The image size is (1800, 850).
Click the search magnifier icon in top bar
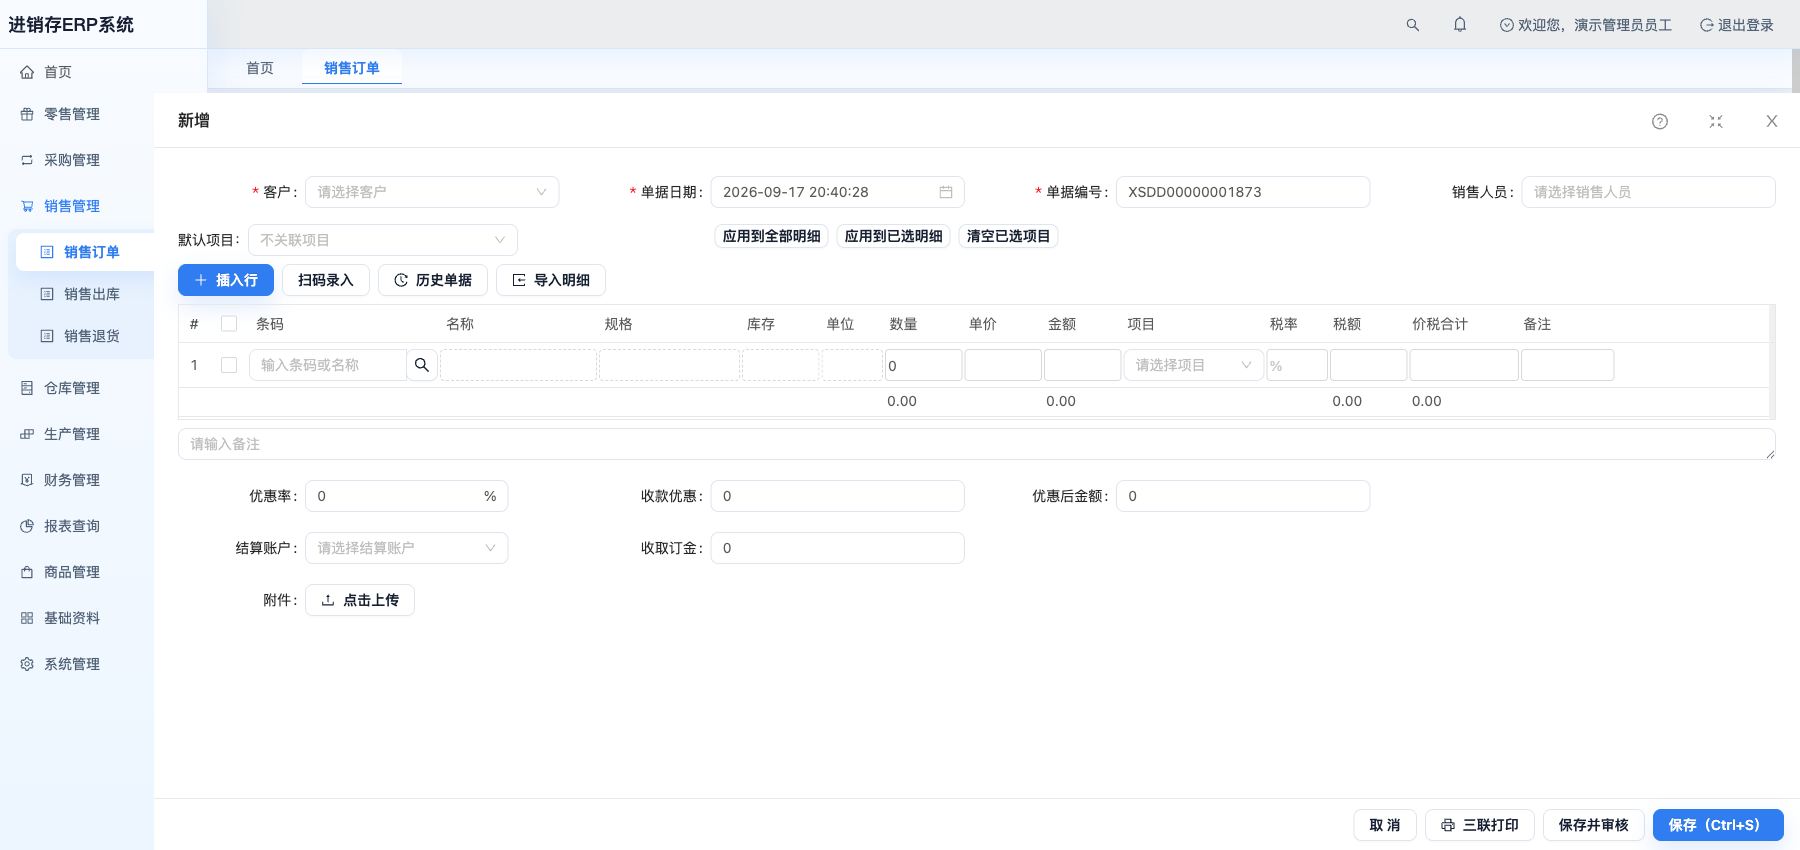[x=1412, y=25]
